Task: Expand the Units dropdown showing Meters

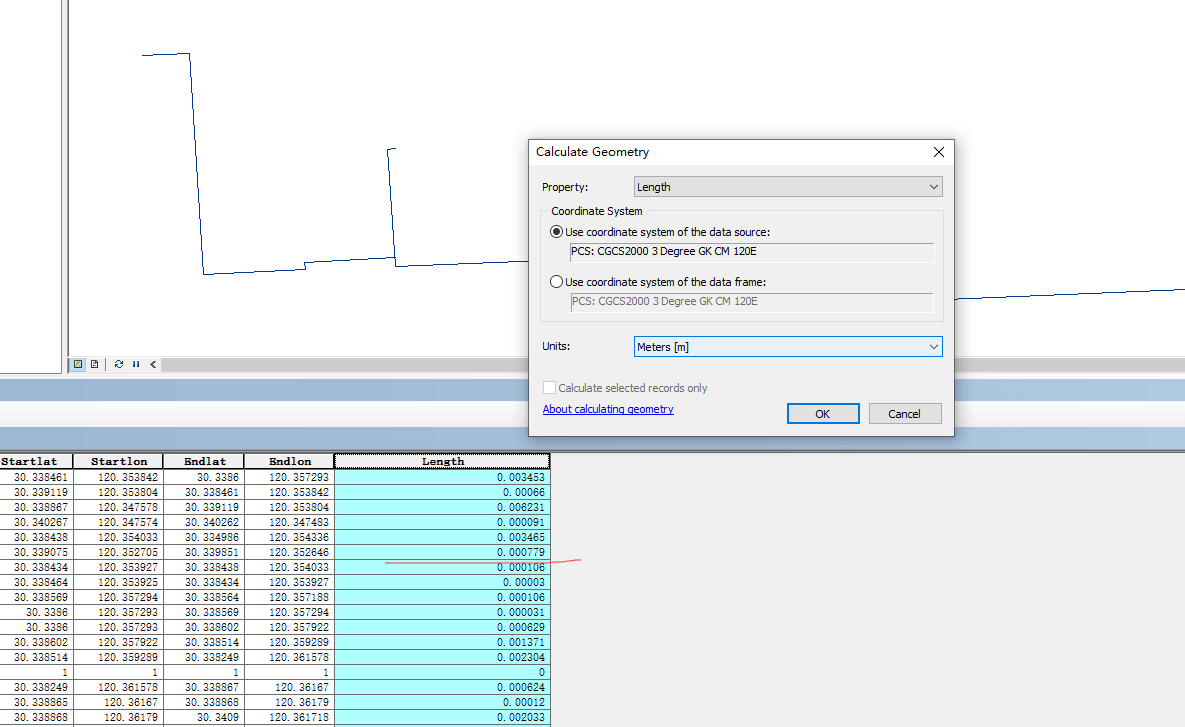Action: point(788,347)
